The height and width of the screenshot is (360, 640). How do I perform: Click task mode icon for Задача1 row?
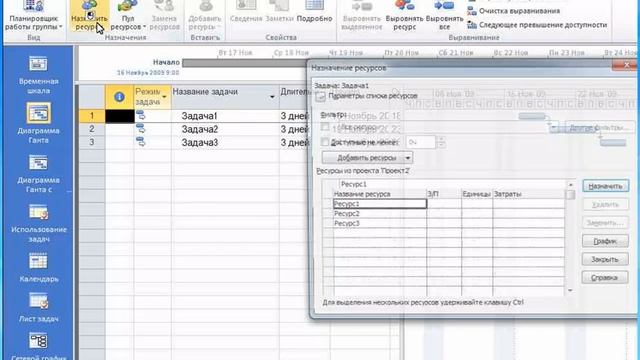click(x=140, y=116)
